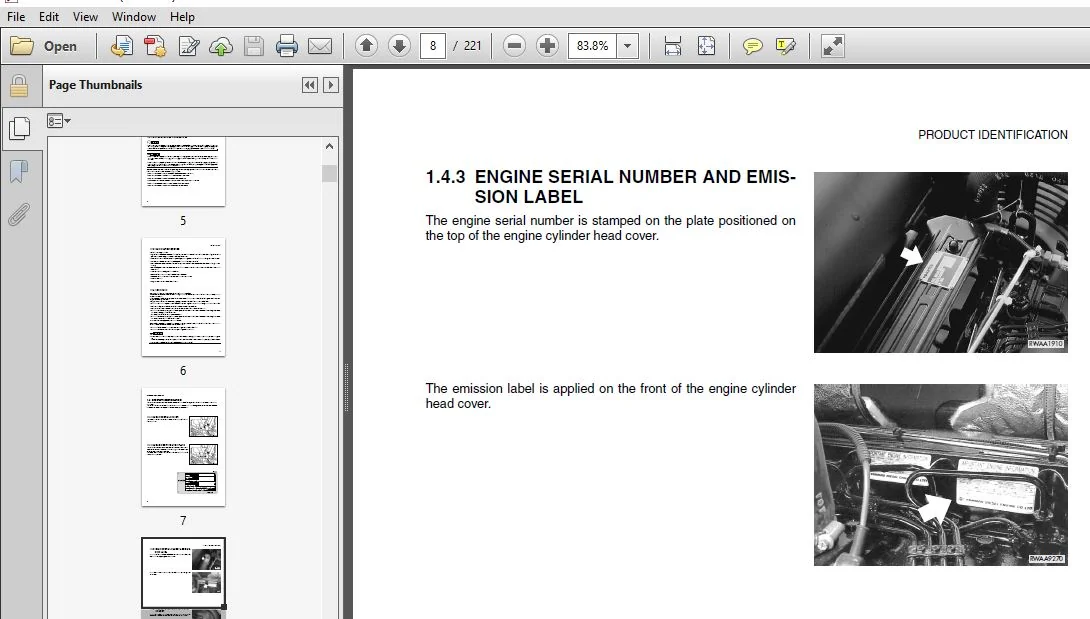Select page 7 thumbnail
Image resolution: width=1090 pixels, height=619 pixels.
pyautogui.click(x=184, y=447)
